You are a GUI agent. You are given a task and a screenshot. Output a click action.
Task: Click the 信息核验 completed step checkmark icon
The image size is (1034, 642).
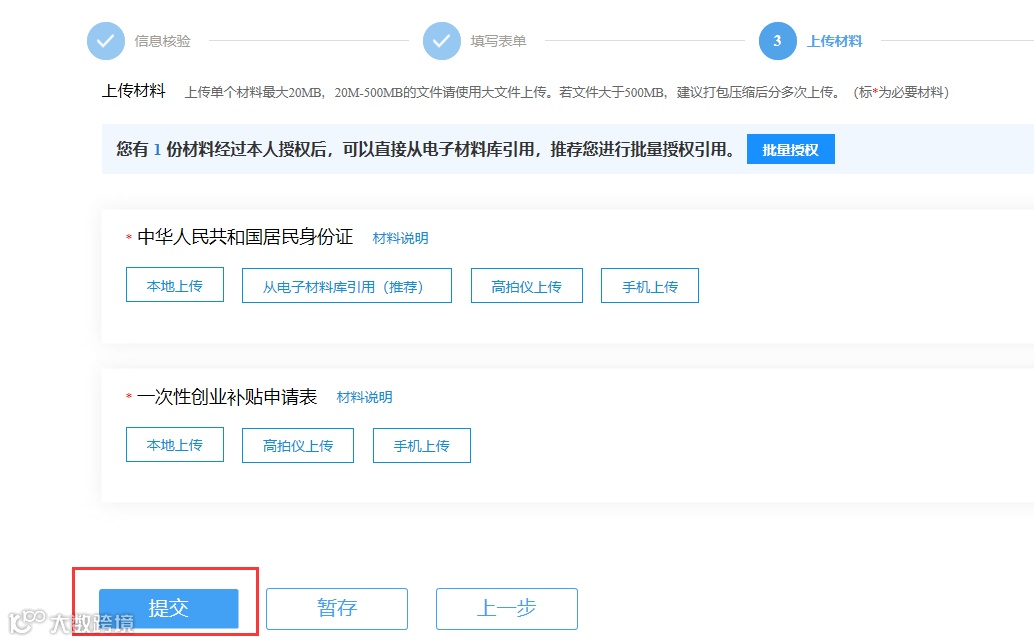click(x=106, y=41)
